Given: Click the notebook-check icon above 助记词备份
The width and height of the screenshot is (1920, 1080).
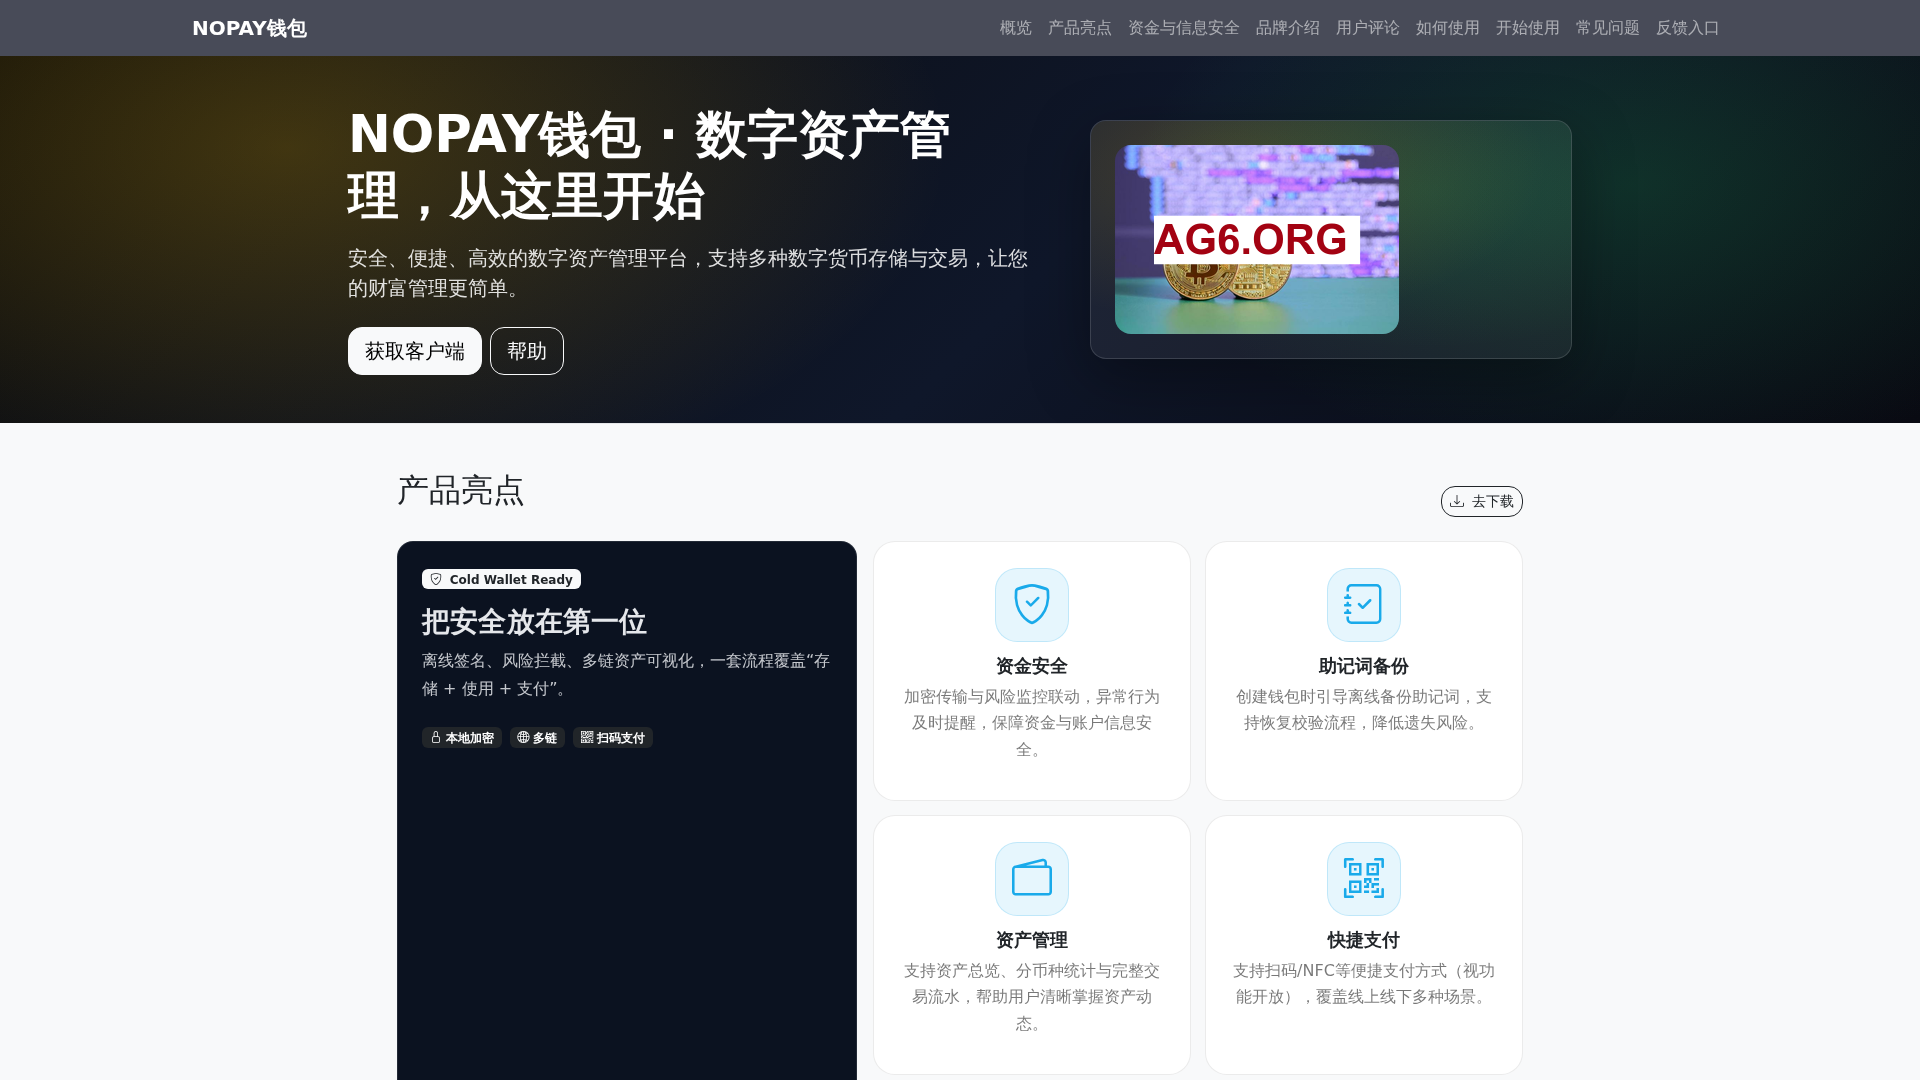Looking at the screenshot, I should pos(1364,605).
